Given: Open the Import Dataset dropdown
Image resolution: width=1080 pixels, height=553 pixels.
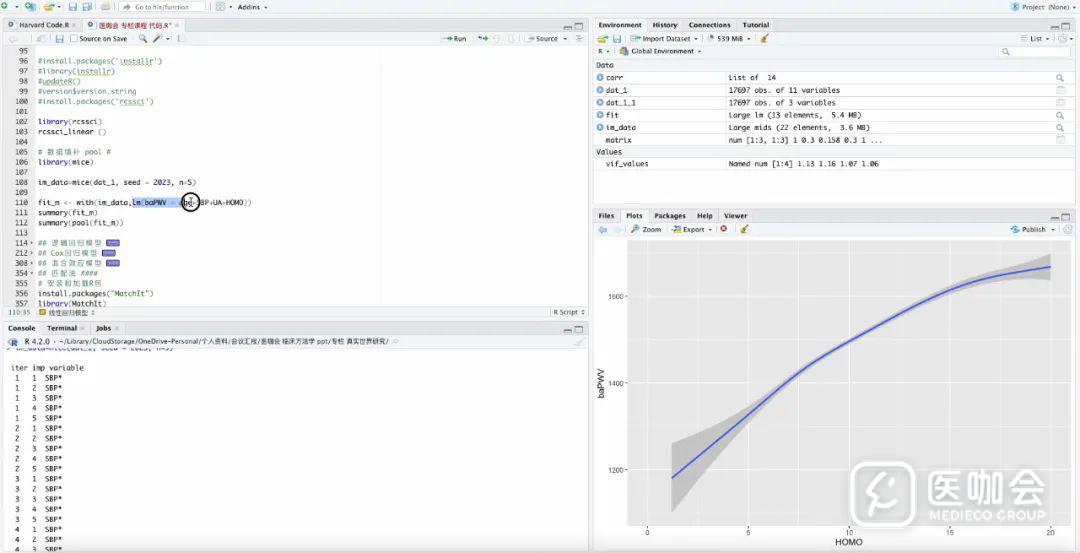Looking at the screenshot, I should pyautogui.click(x=665, y=39).
